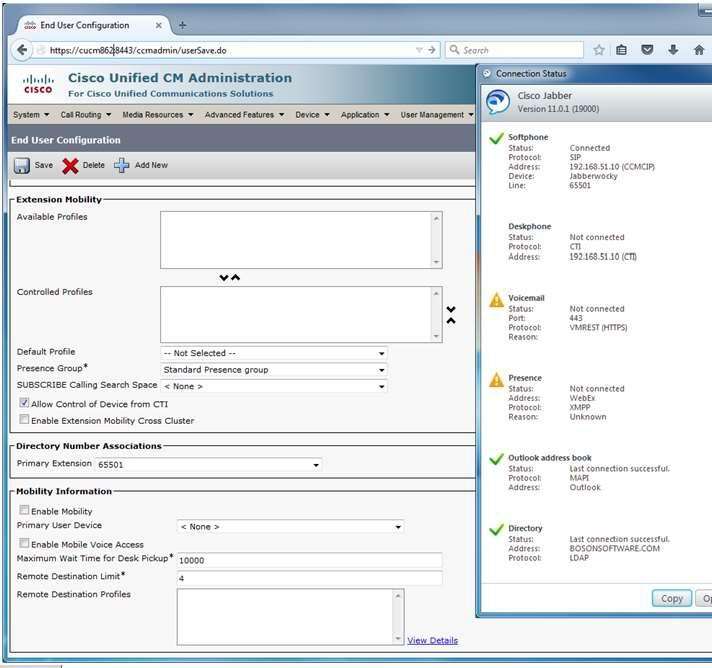The image size is (712, 668).
Task: Close the End User Configuration tab
Action: click(x=158, y=25)
